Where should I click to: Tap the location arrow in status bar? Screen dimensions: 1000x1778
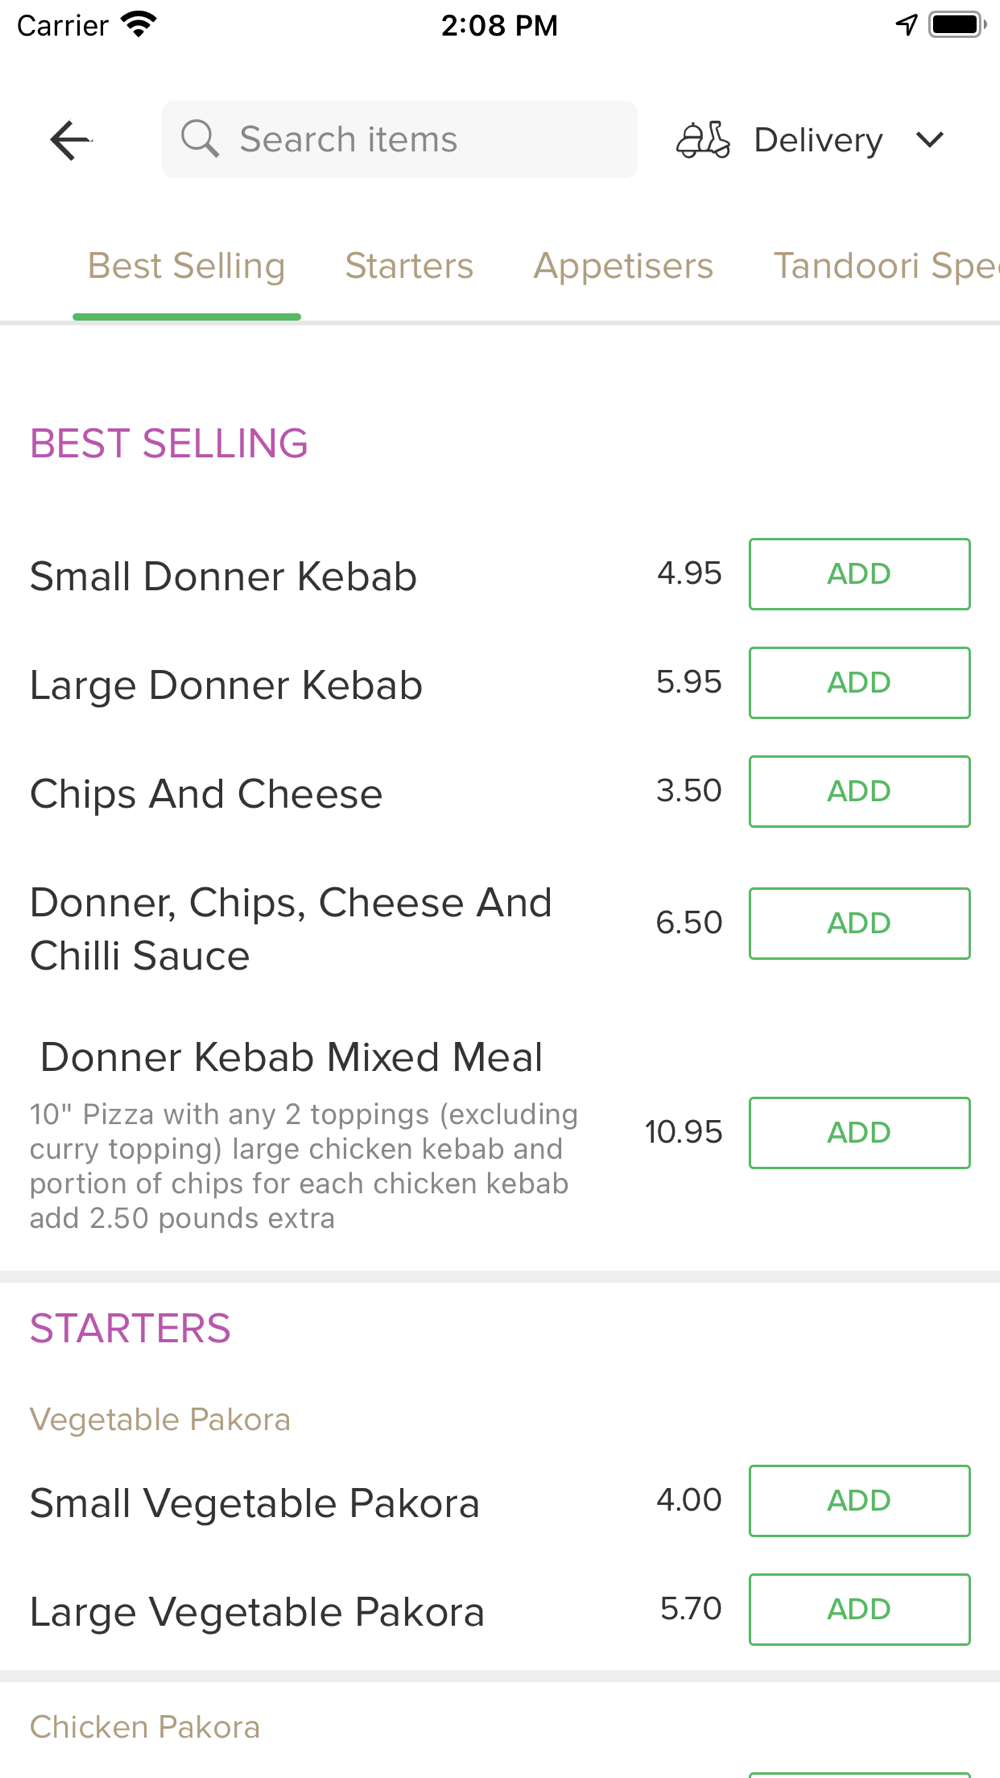[x=906, y=25]
